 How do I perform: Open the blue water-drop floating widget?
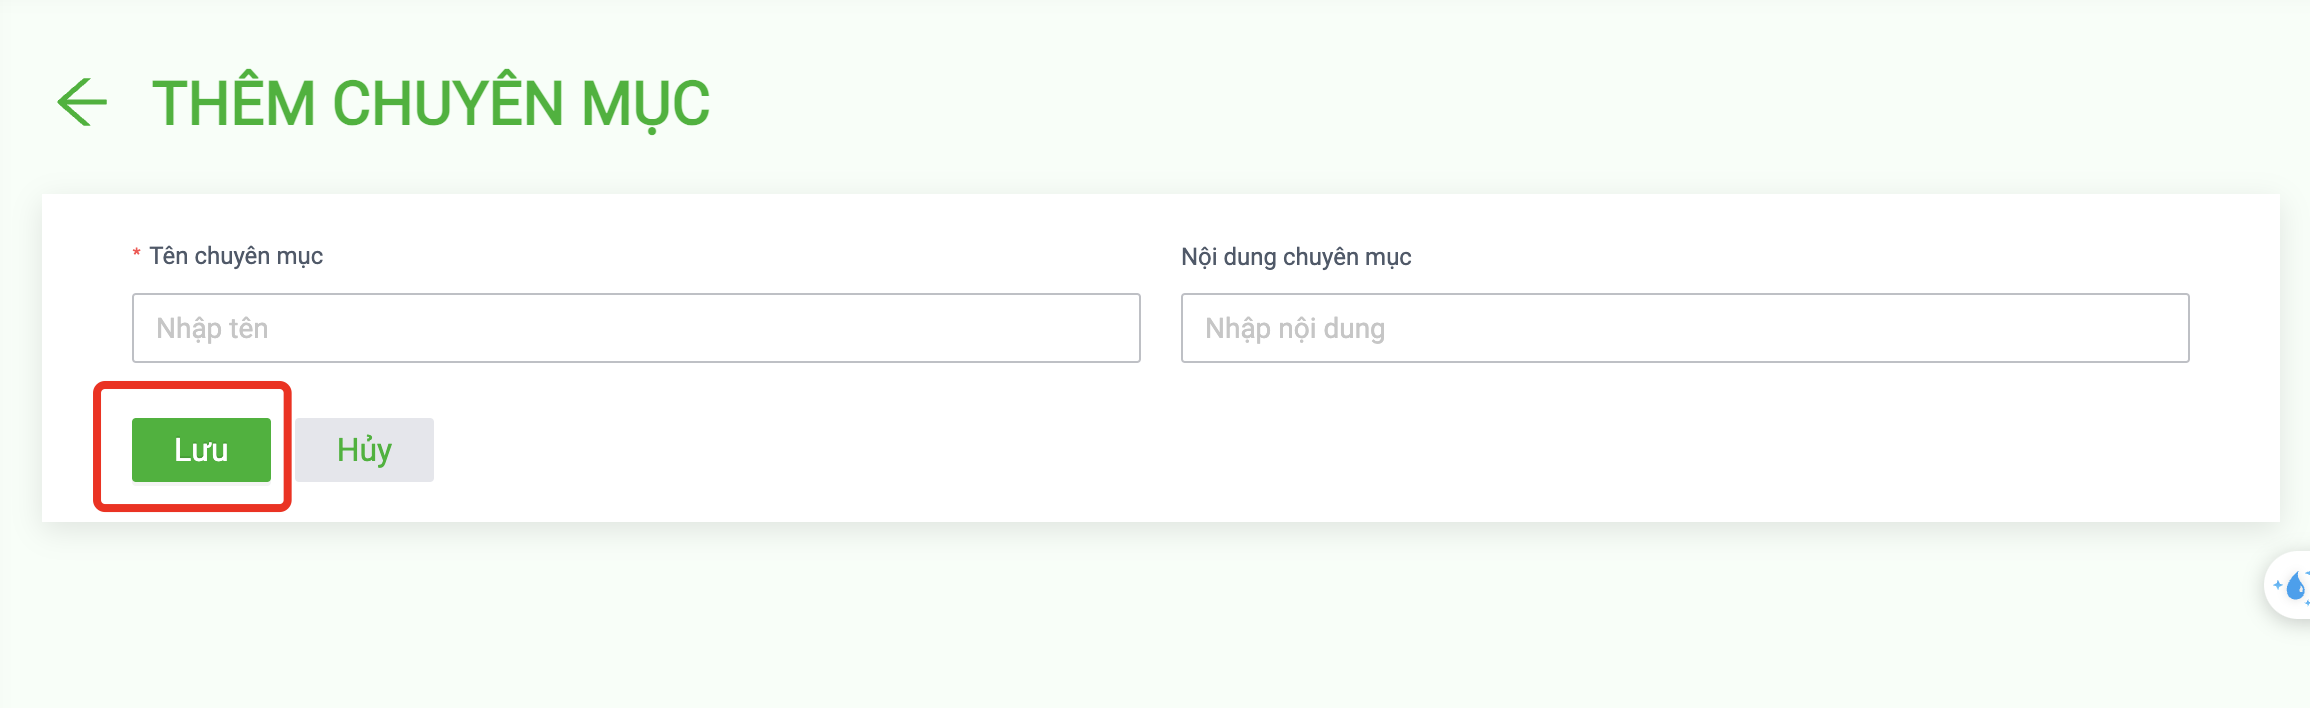[x=2290, y=585]
